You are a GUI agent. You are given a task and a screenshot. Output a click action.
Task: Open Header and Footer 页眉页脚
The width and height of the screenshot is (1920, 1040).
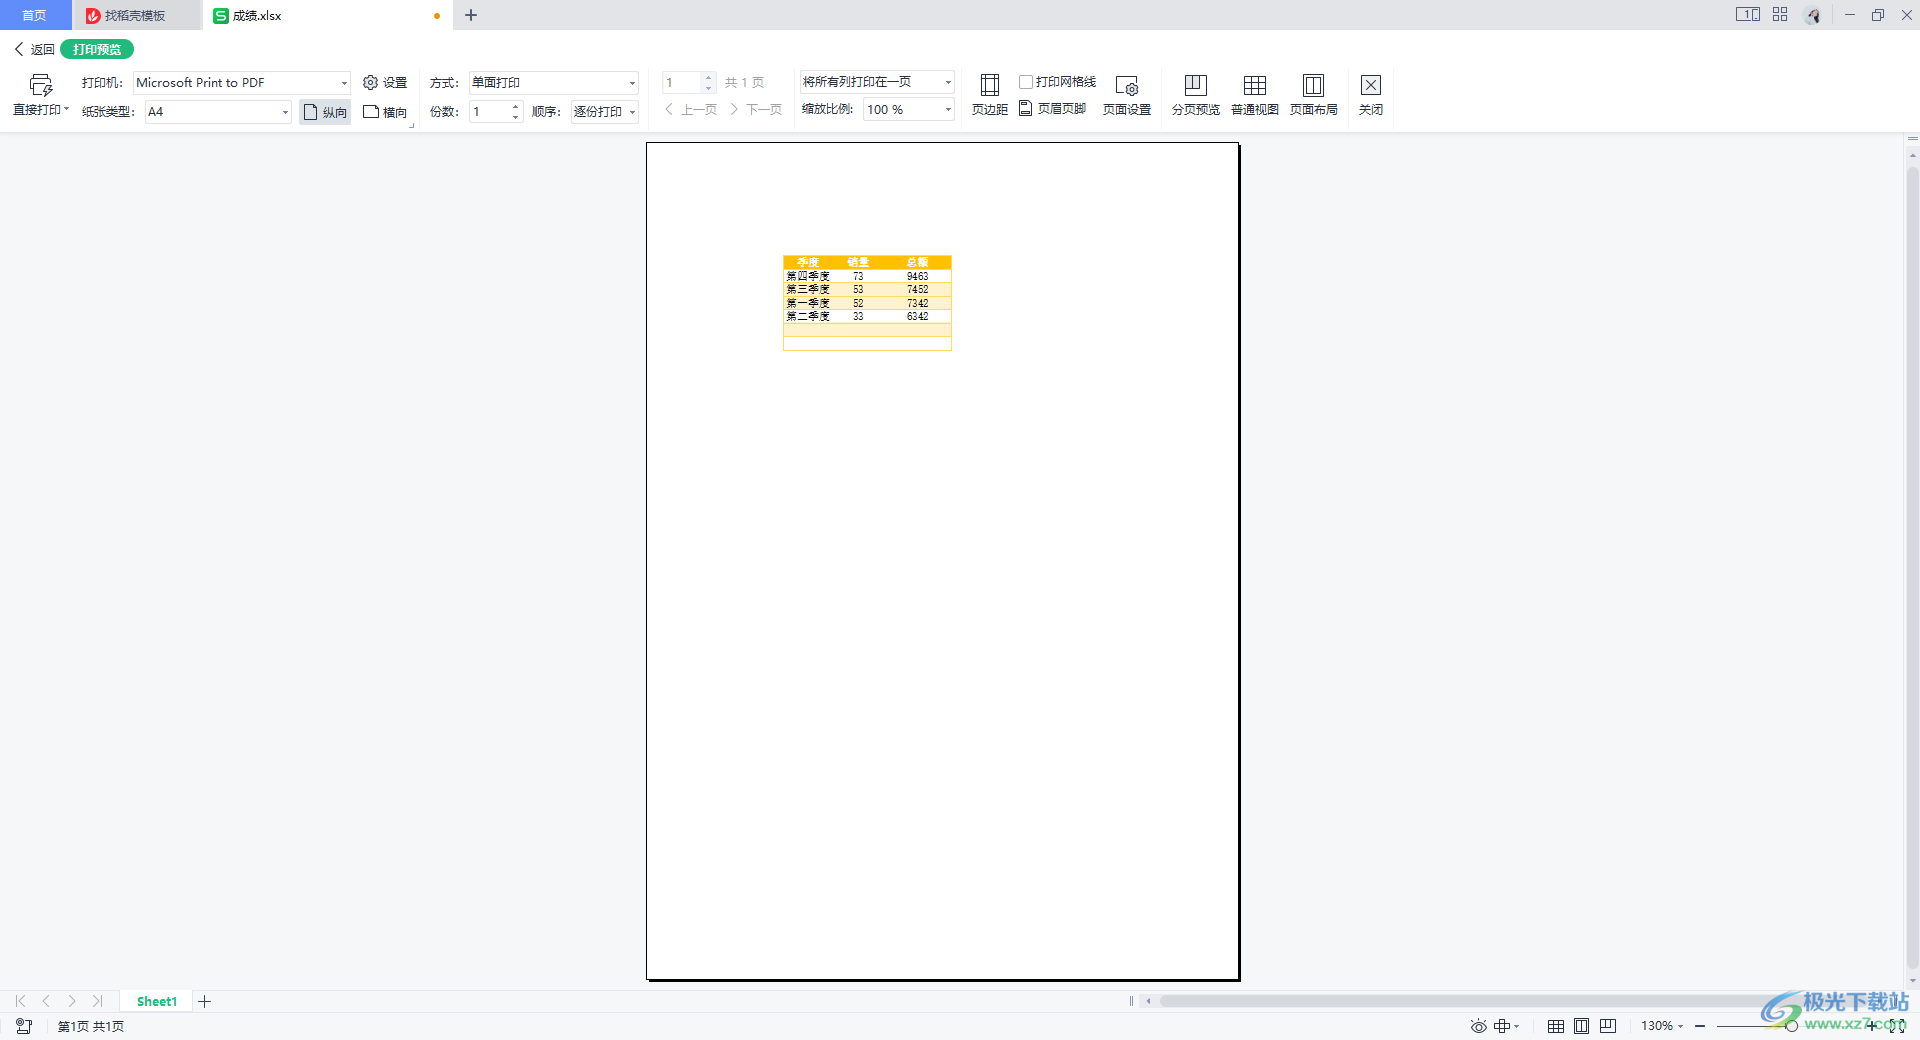click(1053, 109)
